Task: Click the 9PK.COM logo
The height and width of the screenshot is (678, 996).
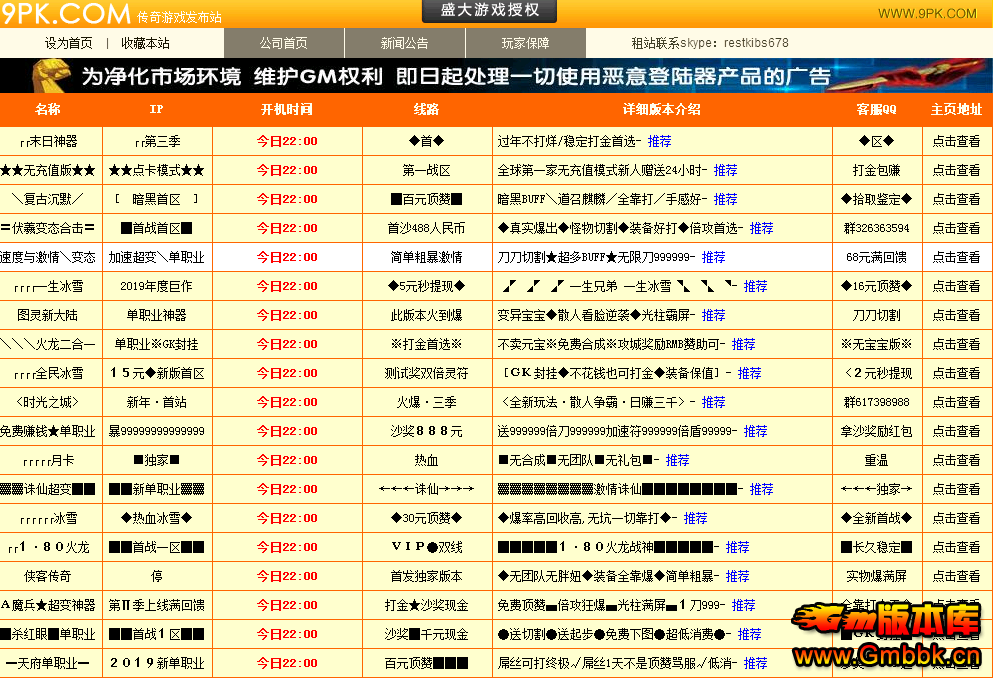Action: (x=66, y=14)
